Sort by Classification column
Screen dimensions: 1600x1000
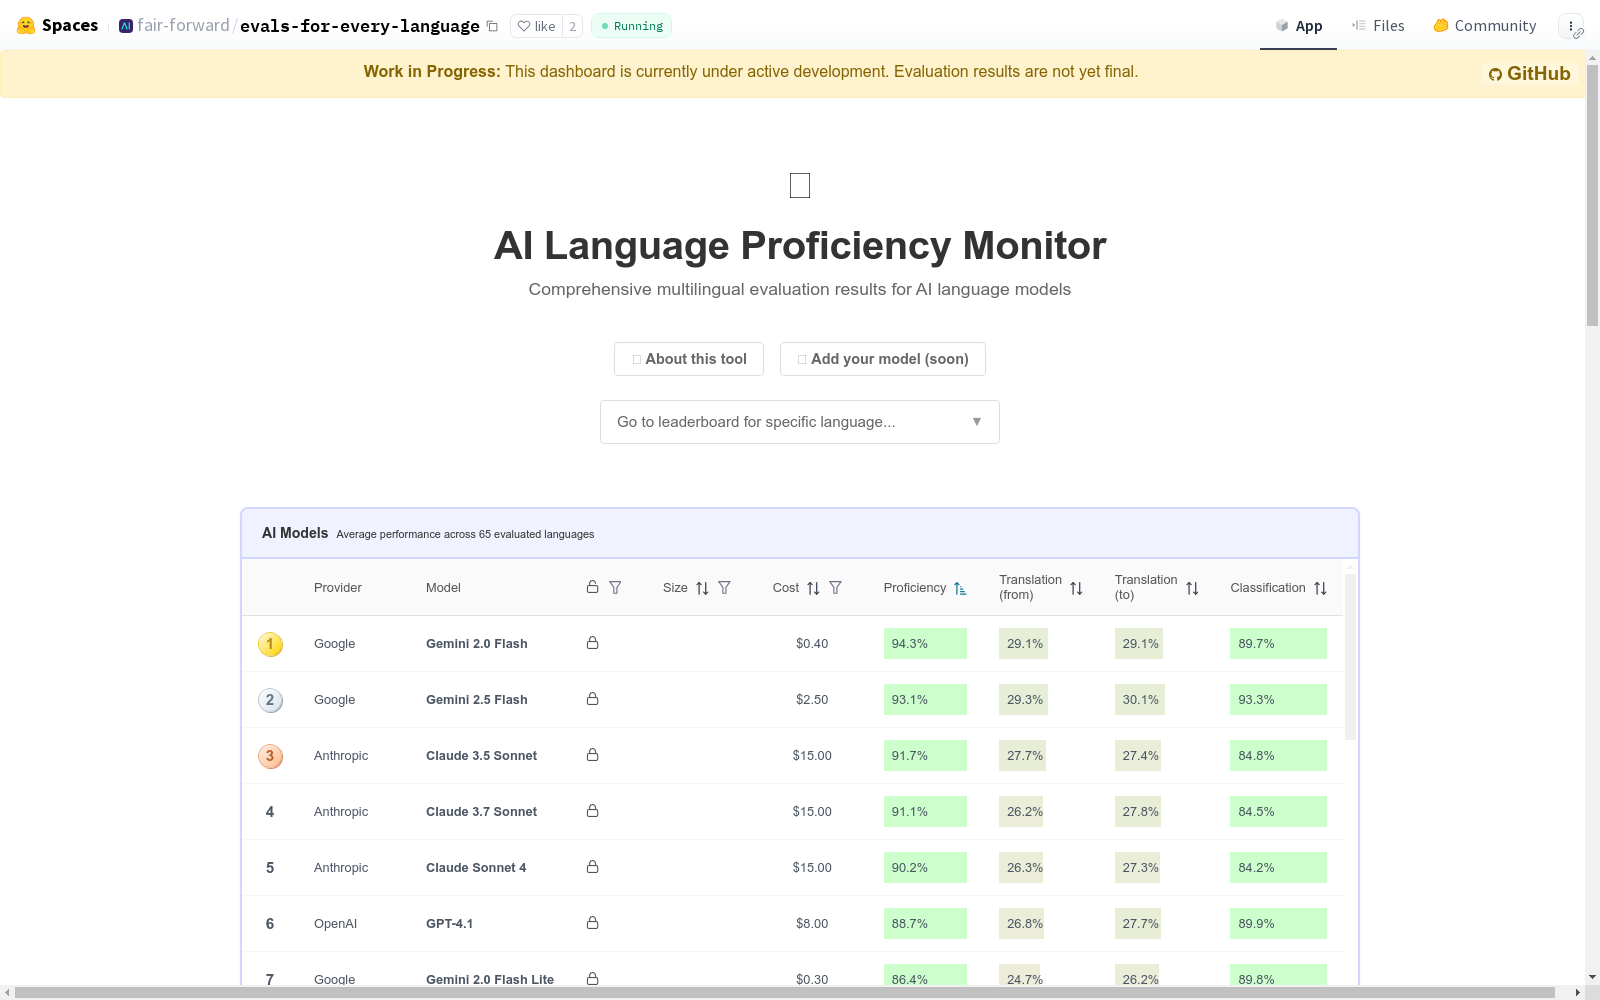coord(1320,588)
